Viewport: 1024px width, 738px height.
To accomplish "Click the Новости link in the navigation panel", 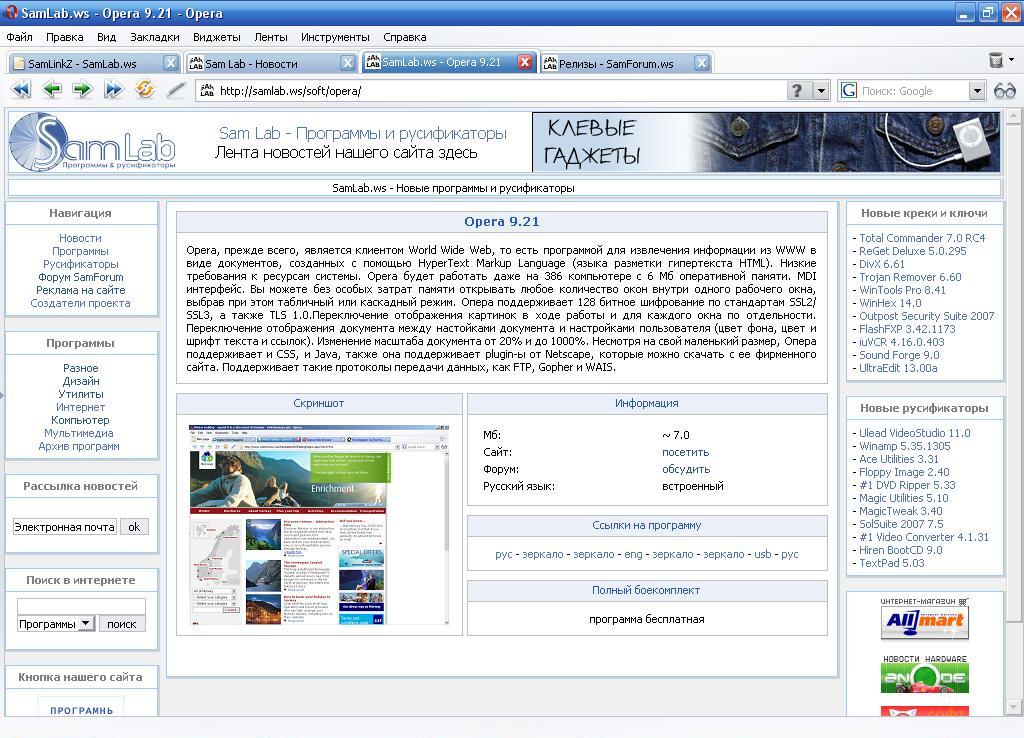I will (80, 238).
